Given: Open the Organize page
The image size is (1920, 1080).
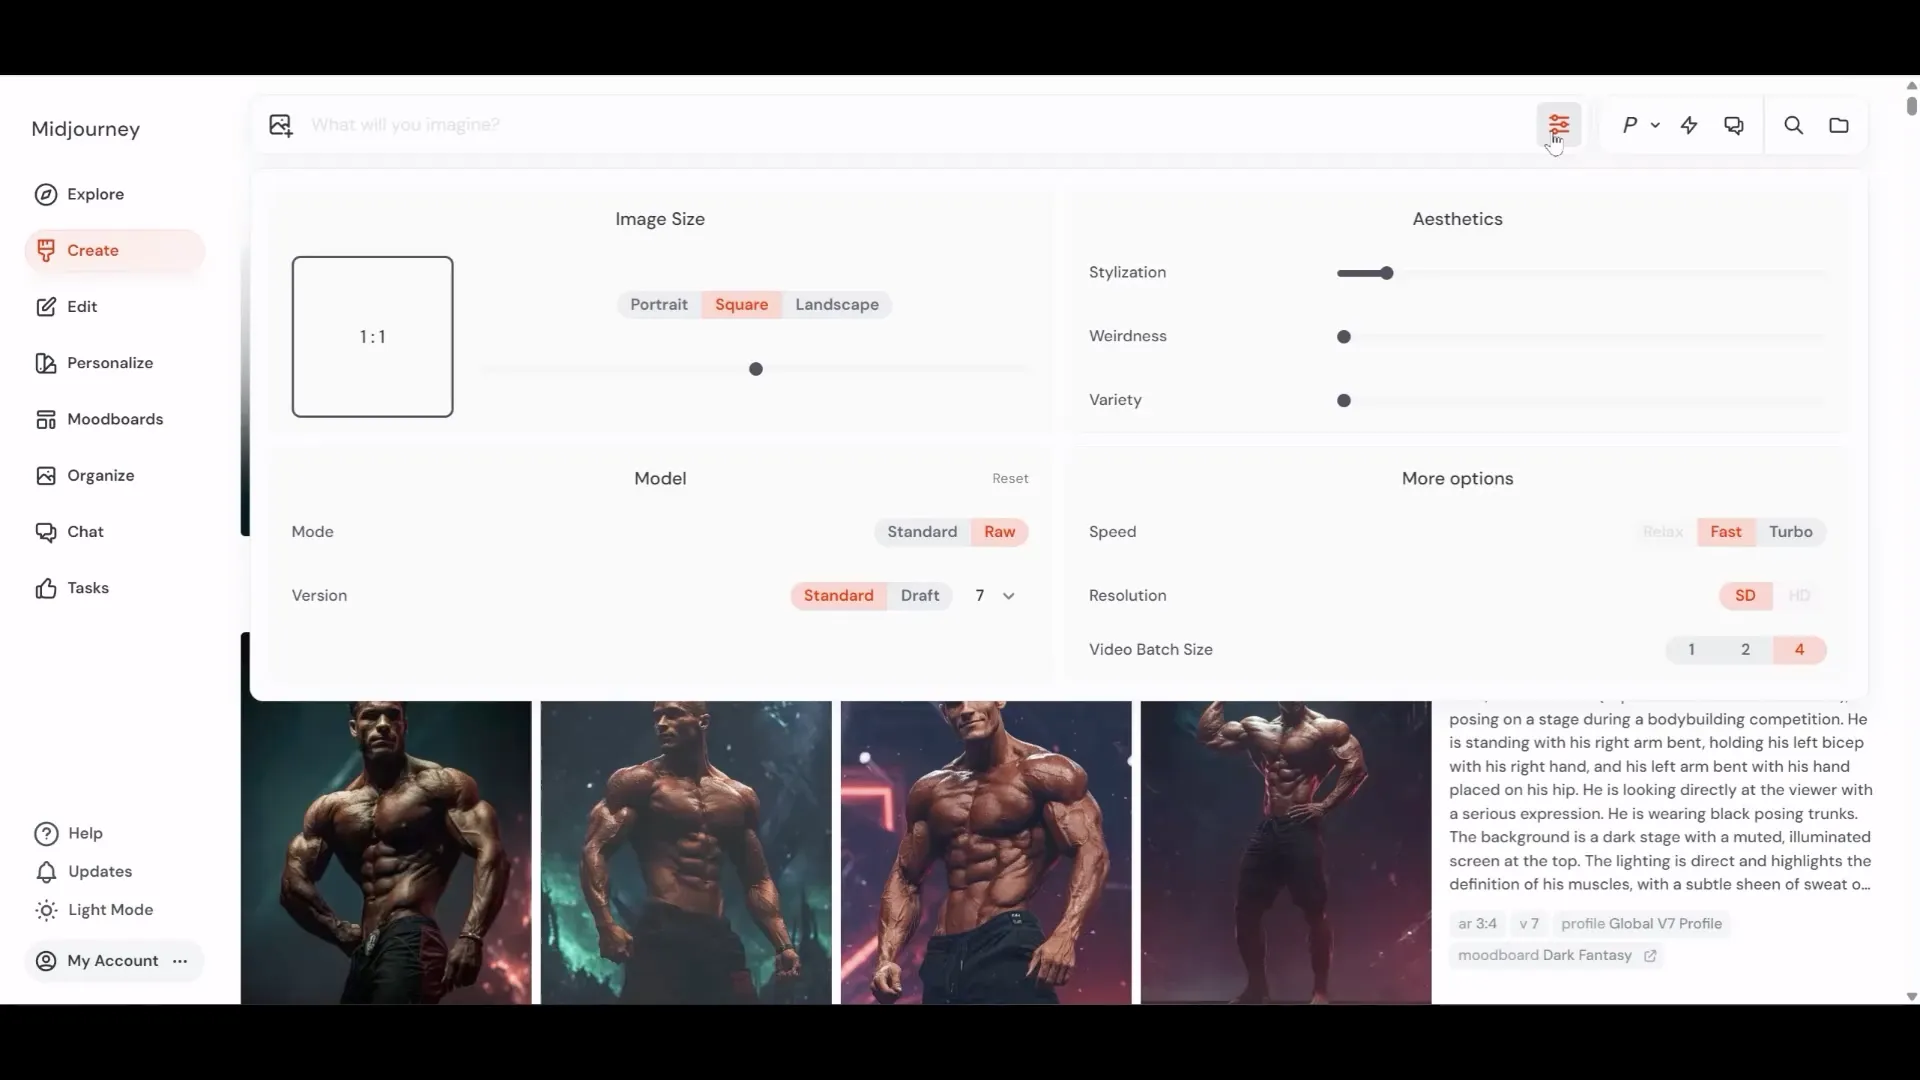Looking at the screenshot, I should pos(100,476).
